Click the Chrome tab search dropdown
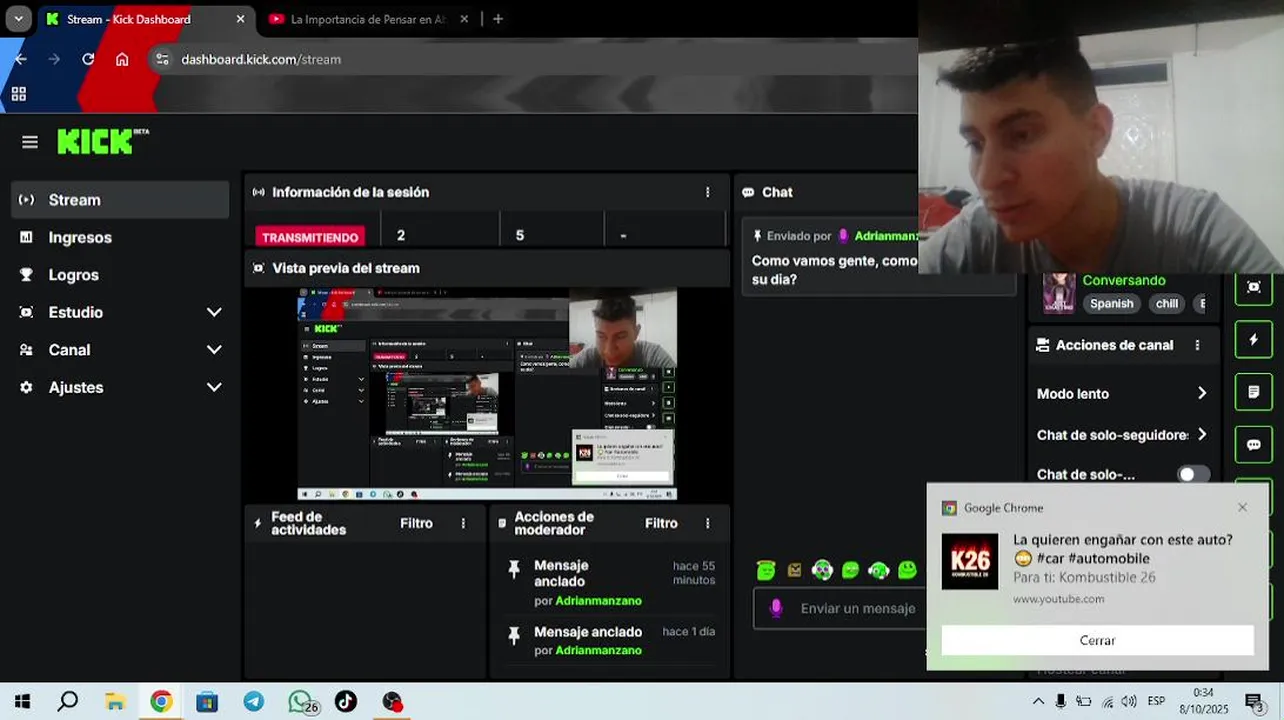The height and width of the screenshot is (720, 1284). click(x=18, y=19)
